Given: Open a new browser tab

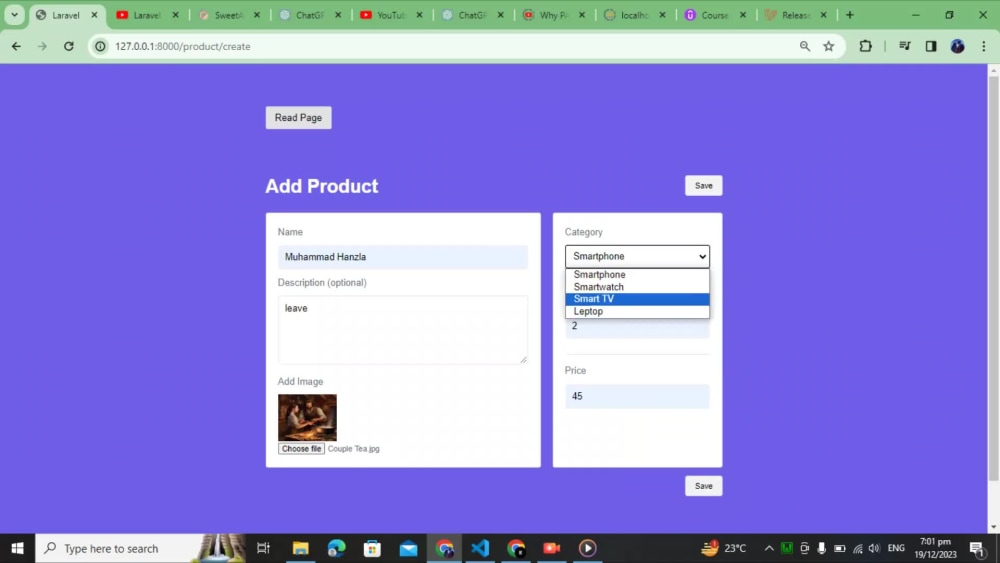Looking at the screenshot, I should click(849, 15).
